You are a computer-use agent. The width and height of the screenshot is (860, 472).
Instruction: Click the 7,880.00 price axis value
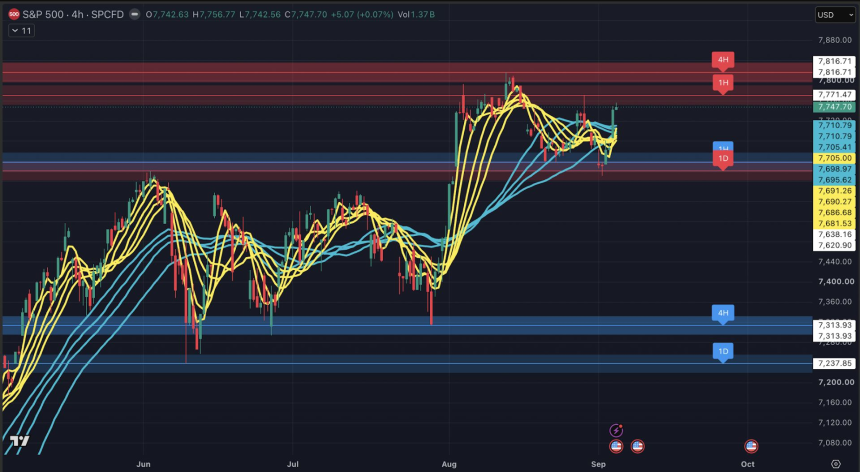point(835,40)
